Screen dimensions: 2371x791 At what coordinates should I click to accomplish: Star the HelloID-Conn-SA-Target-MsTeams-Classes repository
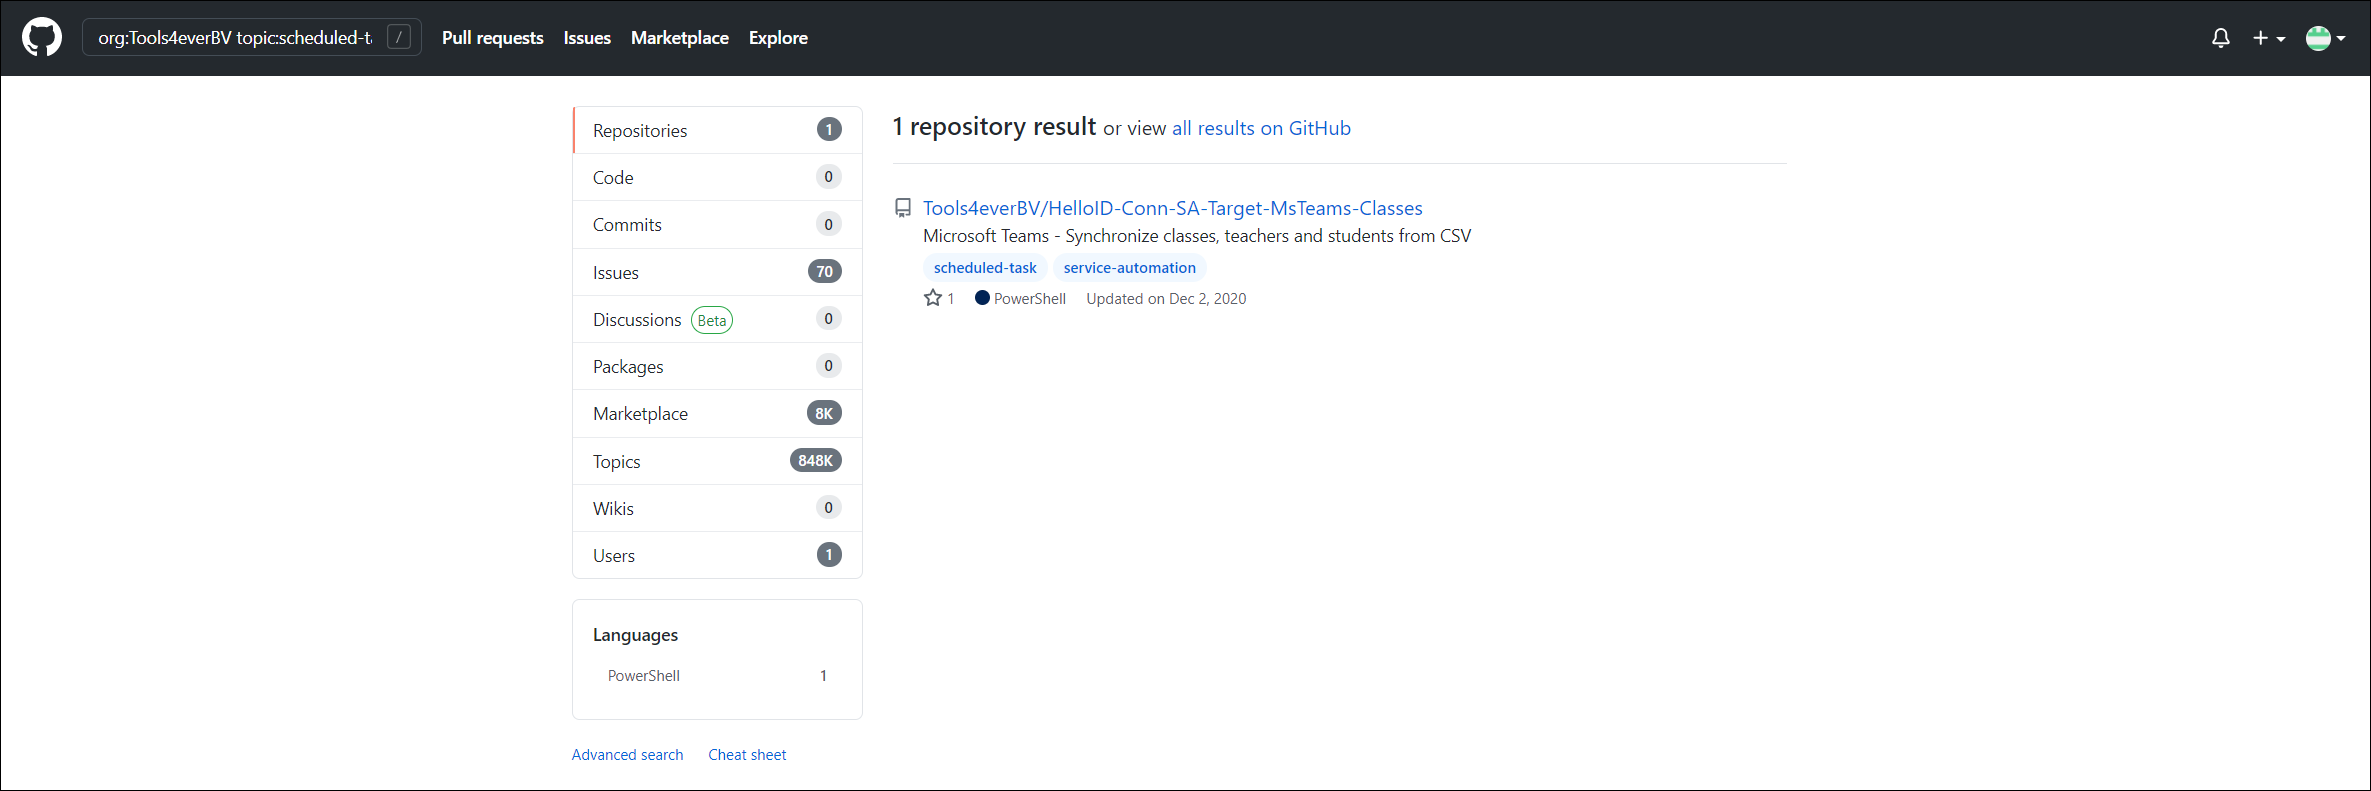pos(933,298)
